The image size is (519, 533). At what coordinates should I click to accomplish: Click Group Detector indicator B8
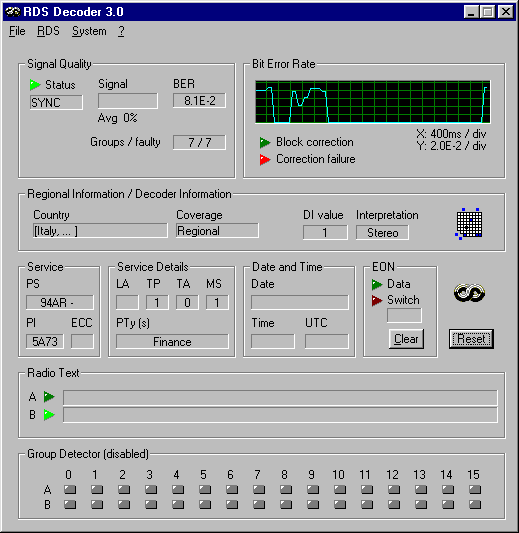click(286, 504)
